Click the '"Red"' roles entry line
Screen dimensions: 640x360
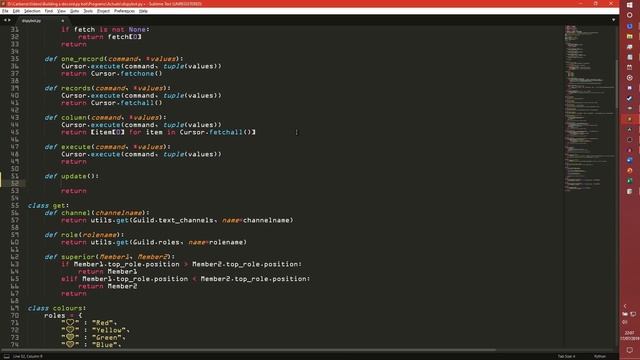click(x=89, y=323)
